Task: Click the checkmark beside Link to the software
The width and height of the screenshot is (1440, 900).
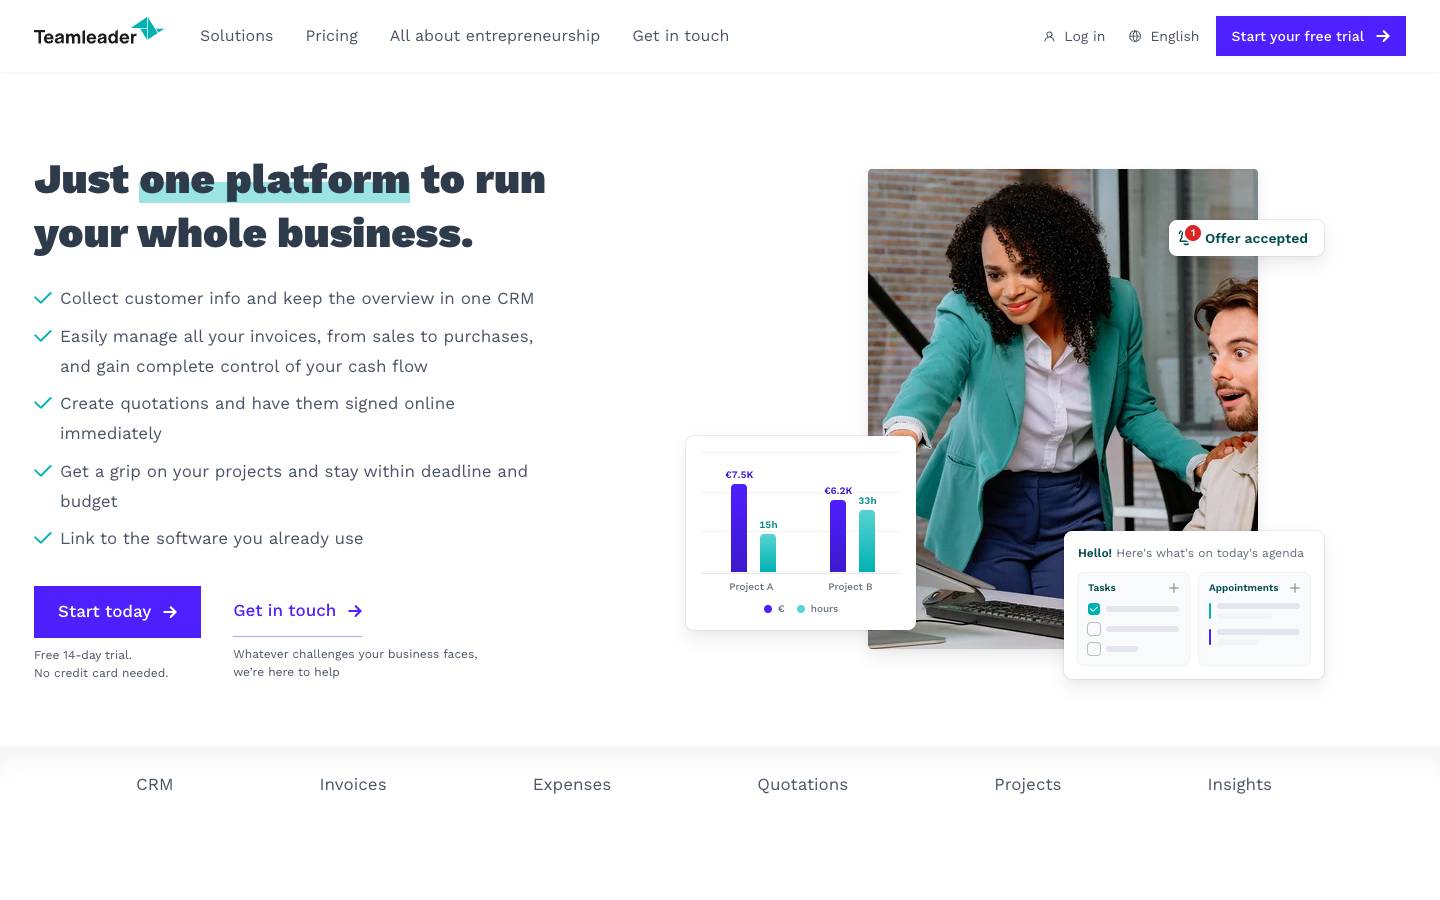Action: pyautogui.click(x=43, y=538)
